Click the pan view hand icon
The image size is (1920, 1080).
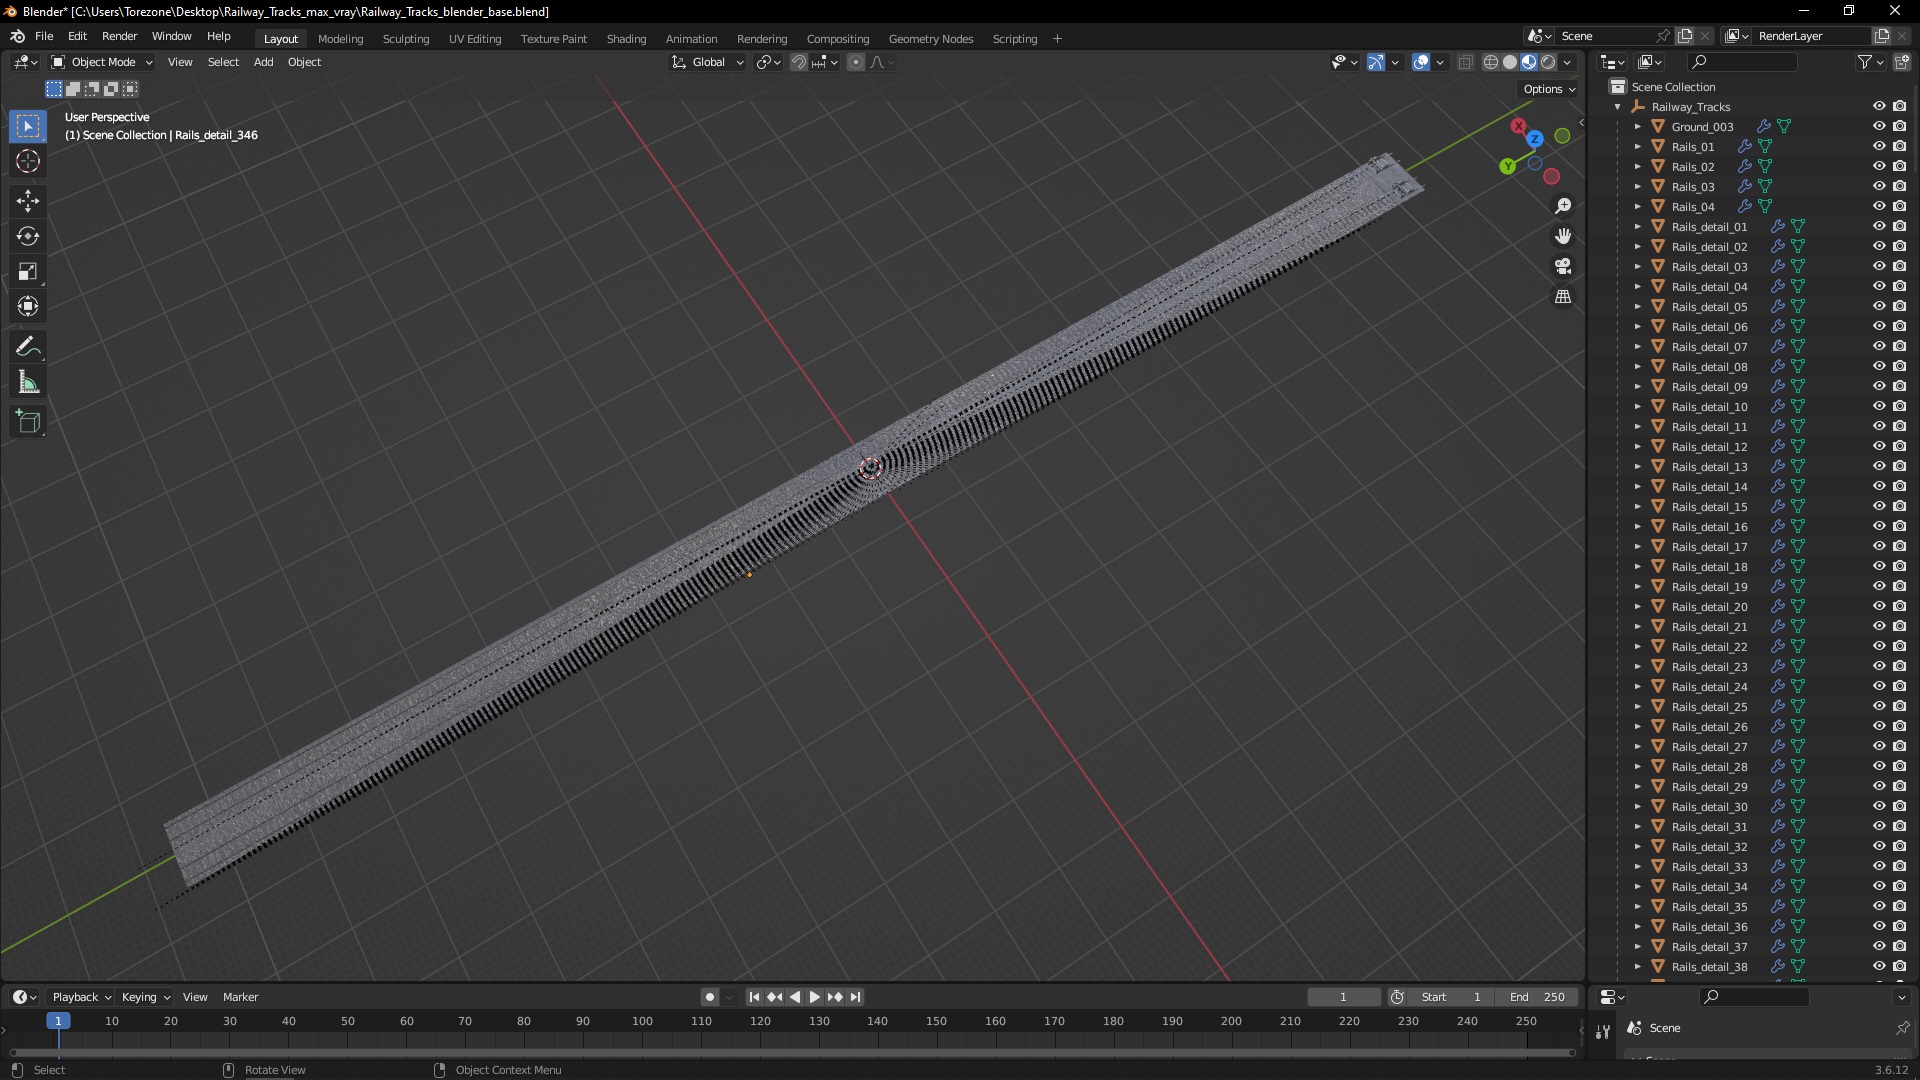pos(1563,236)
